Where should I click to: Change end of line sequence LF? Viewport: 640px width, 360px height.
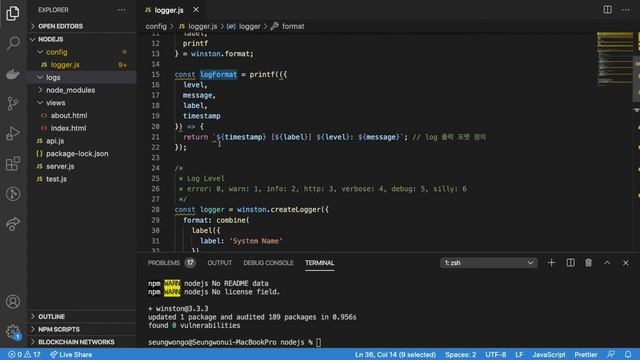519,354
